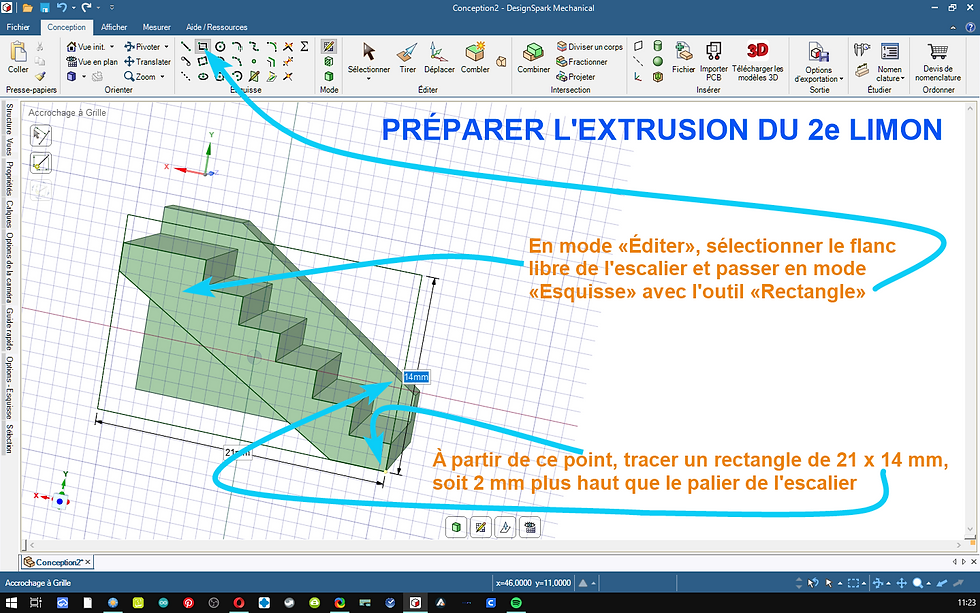Click the Projeter button
The height and width of the screenshot is (613, 980).
pyautogui.click(x=576, y=77)
